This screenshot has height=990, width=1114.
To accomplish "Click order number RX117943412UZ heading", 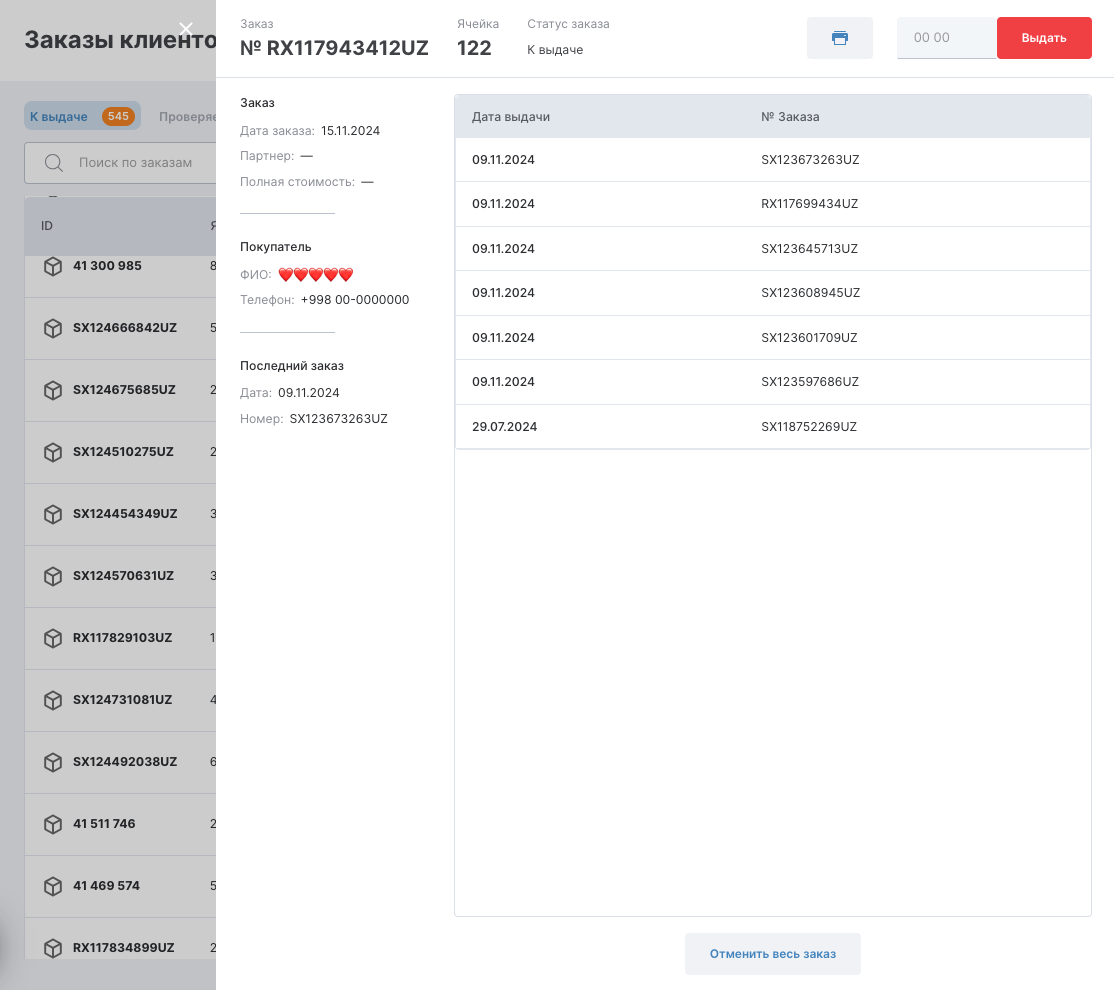I will click(x=335, y=48).
